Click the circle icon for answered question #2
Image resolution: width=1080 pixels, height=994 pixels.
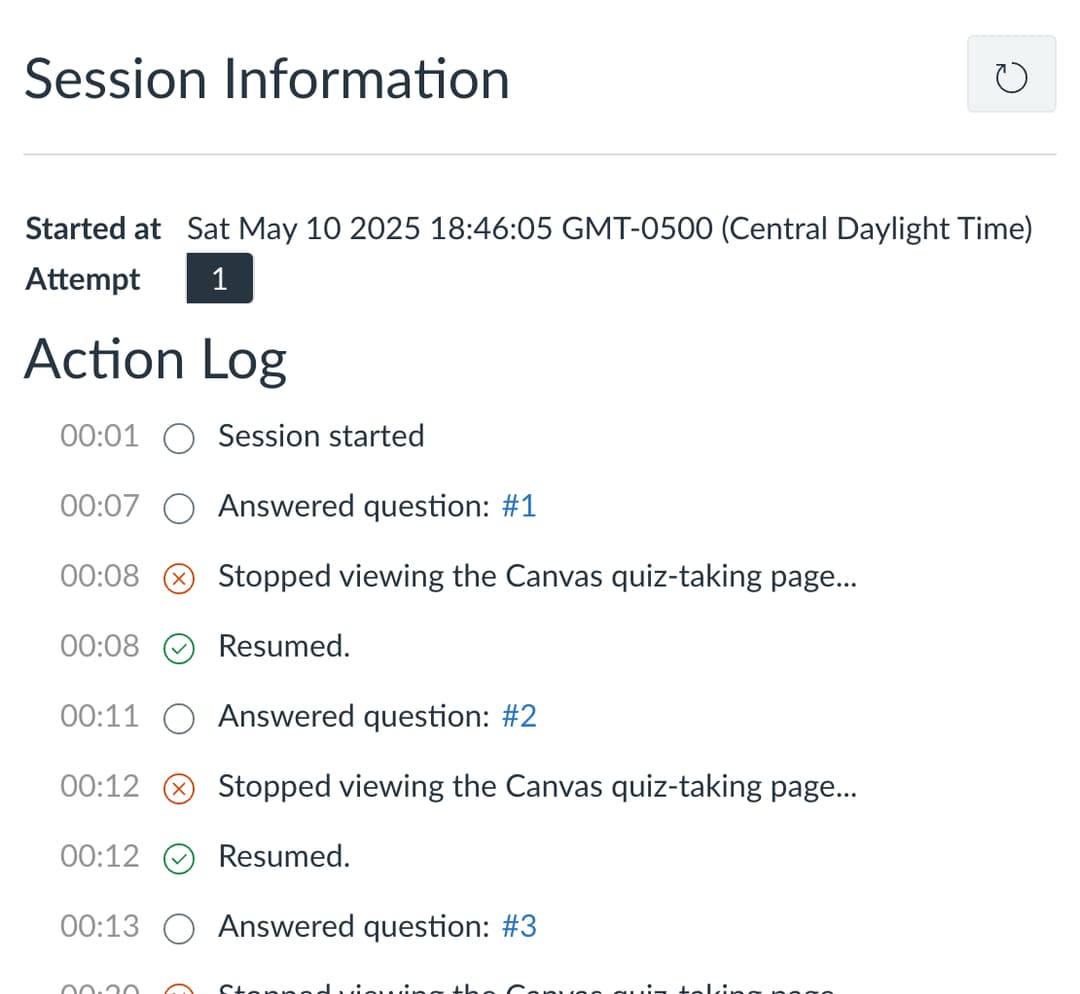click(179, 718)
